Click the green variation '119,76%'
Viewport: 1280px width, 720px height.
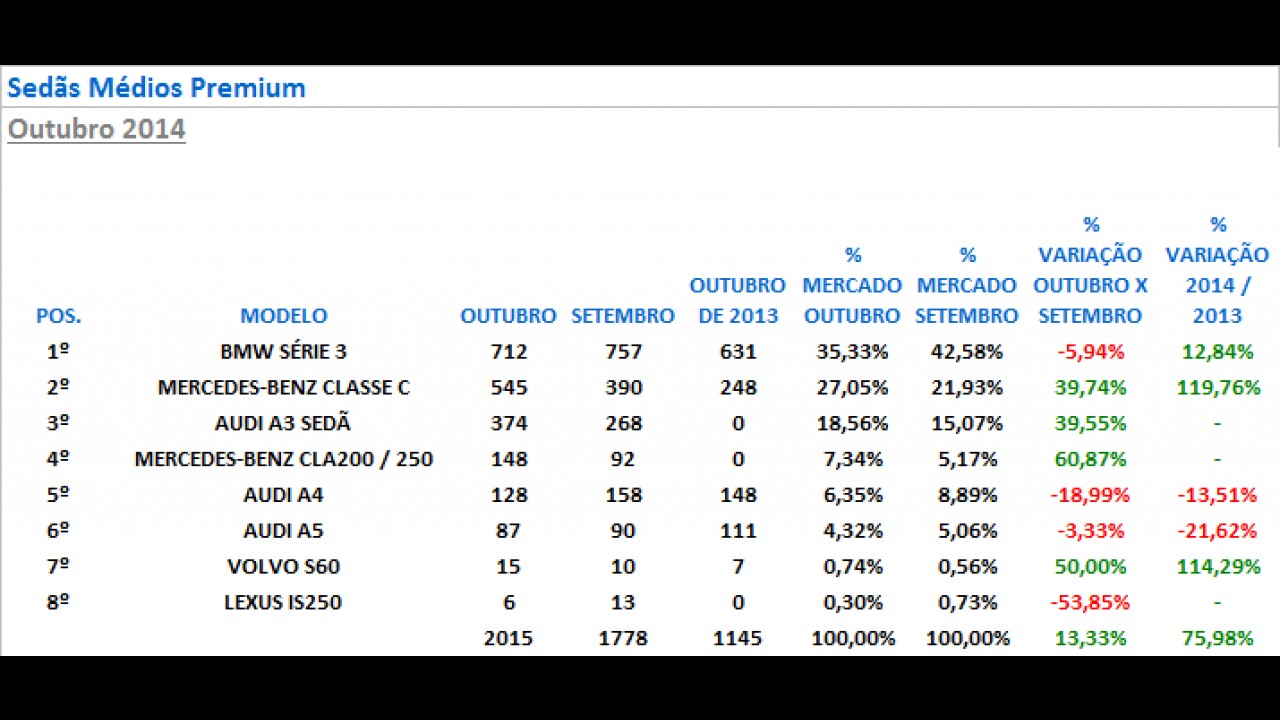point(1217,388)
